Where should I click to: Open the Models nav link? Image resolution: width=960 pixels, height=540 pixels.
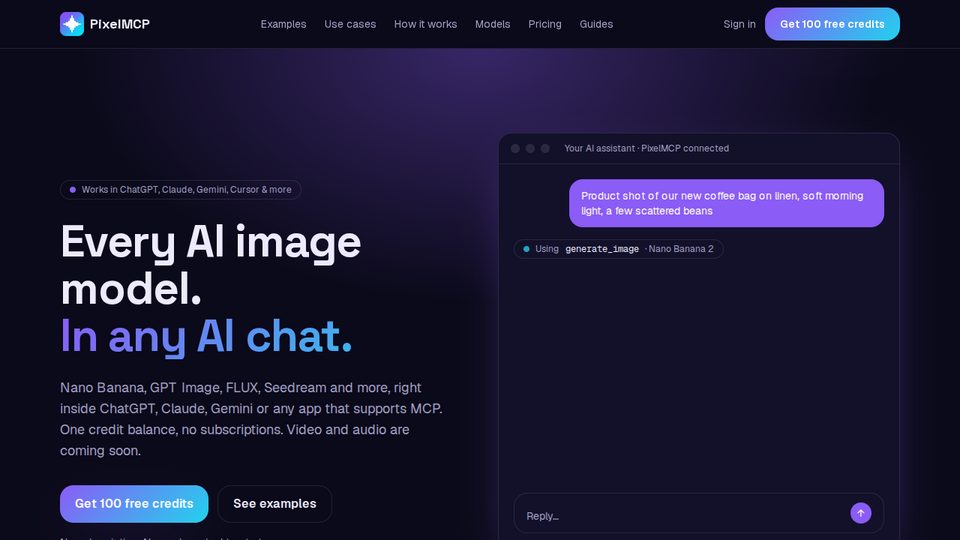point(492,24)
